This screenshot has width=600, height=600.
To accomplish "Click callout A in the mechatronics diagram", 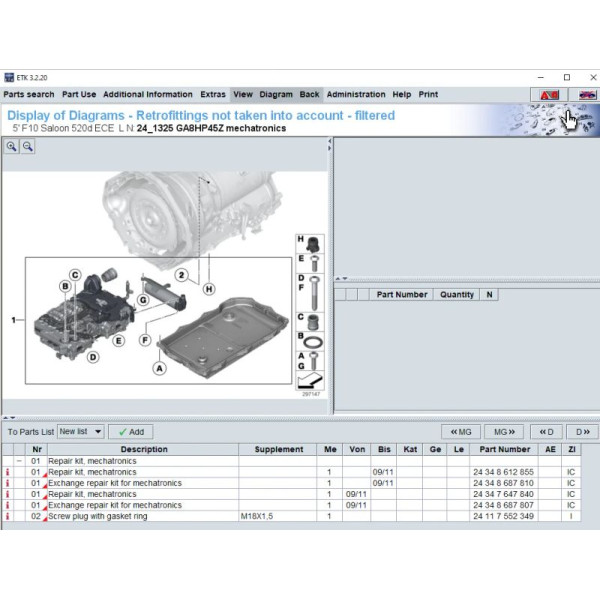I will pyautogui.click(x=158, y=369).
